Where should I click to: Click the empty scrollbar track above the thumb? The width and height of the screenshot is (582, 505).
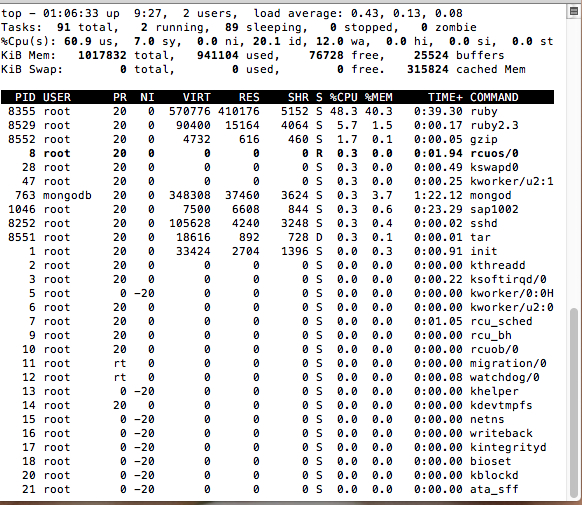pyautogui.click(x=574, y=163)
